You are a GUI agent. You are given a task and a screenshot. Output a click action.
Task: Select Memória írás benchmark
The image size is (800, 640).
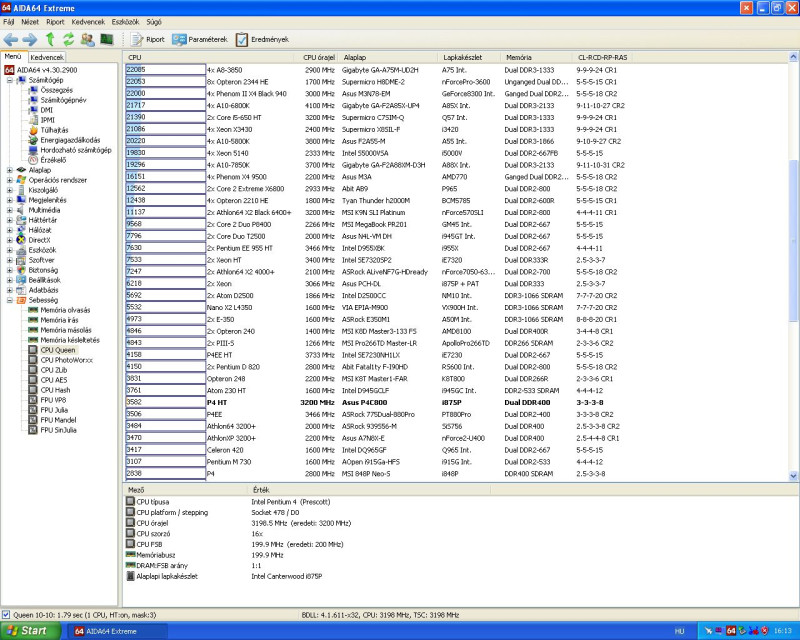point(54,320)
